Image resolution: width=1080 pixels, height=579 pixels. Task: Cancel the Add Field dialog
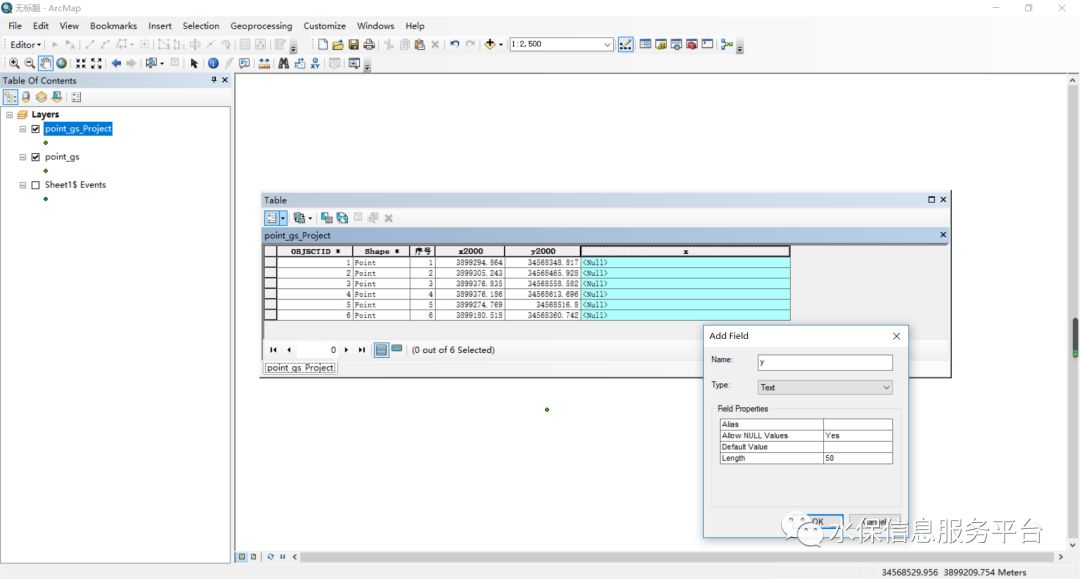click(874, 521)
